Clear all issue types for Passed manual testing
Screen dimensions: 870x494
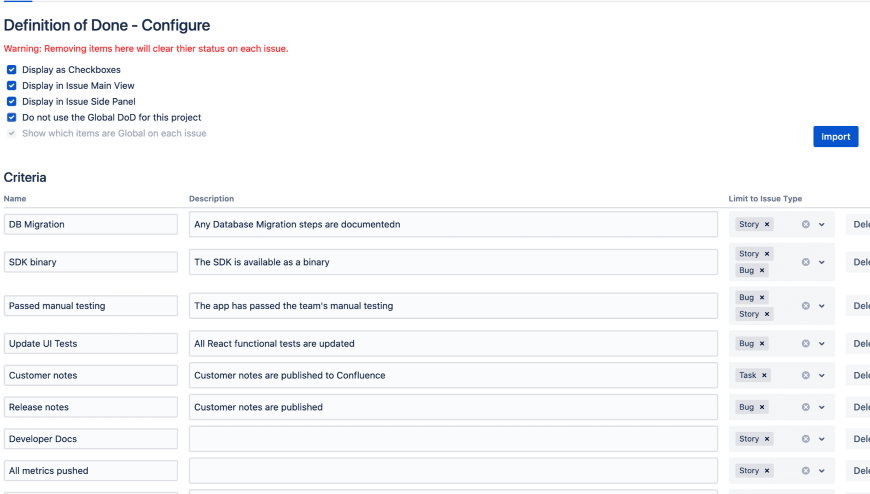tap(805, 306)
